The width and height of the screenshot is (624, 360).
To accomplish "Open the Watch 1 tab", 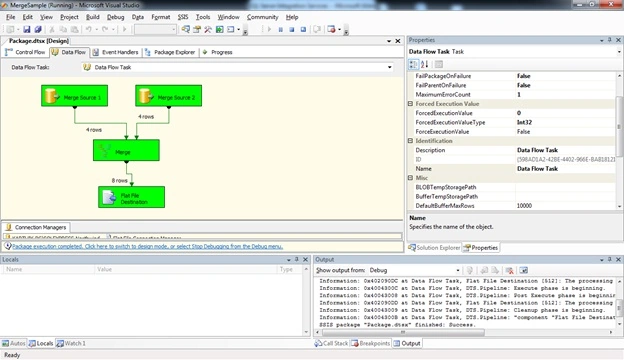I will pyautogui.click(x=71, y=343).
